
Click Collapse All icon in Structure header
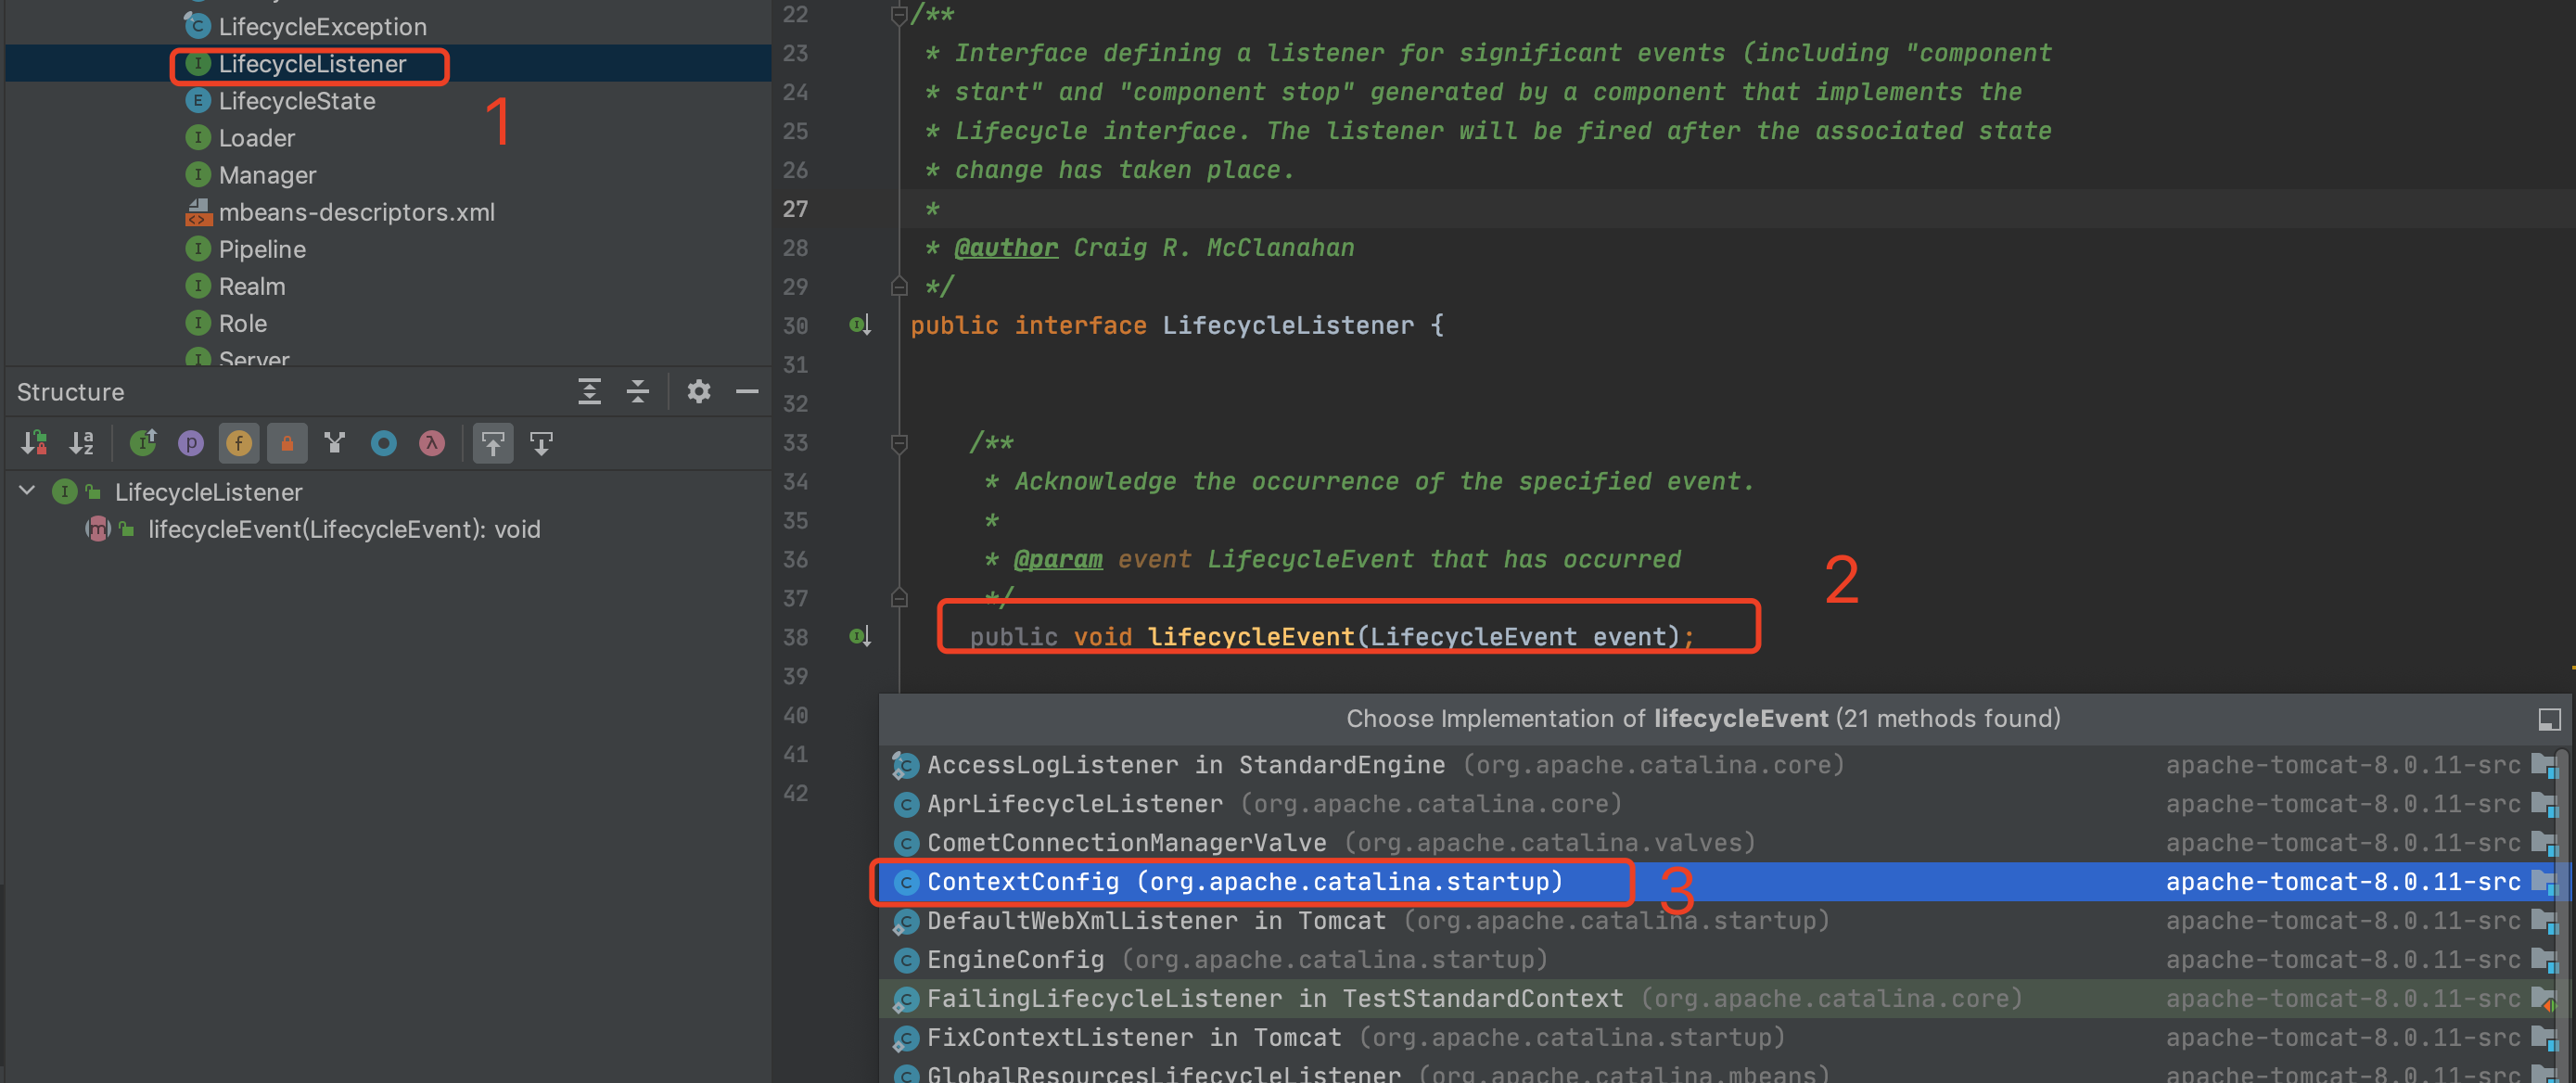[638, 392]
